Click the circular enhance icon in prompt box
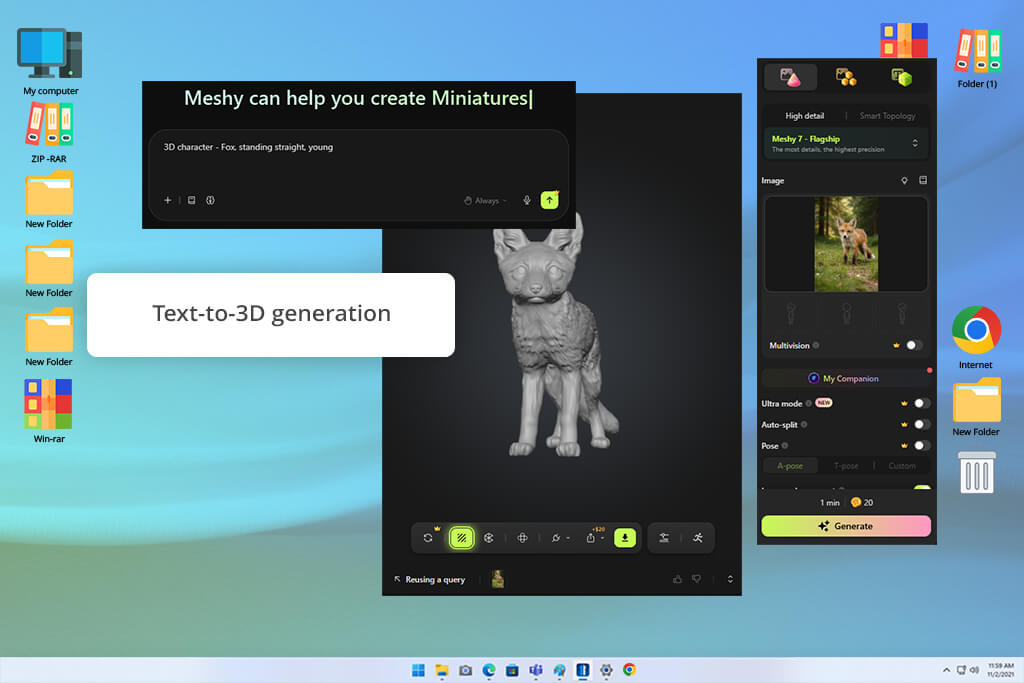 tap(210, 200)
